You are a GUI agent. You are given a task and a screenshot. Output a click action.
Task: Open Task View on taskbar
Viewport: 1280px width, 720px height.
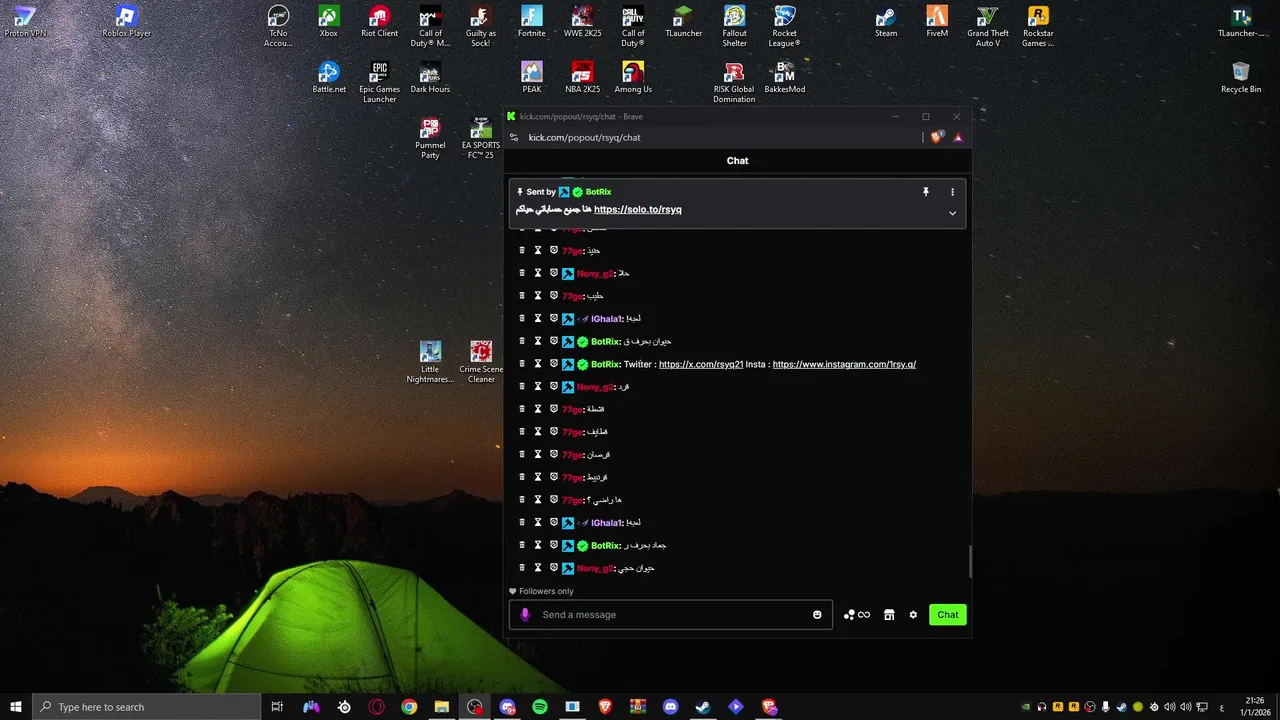277,707
